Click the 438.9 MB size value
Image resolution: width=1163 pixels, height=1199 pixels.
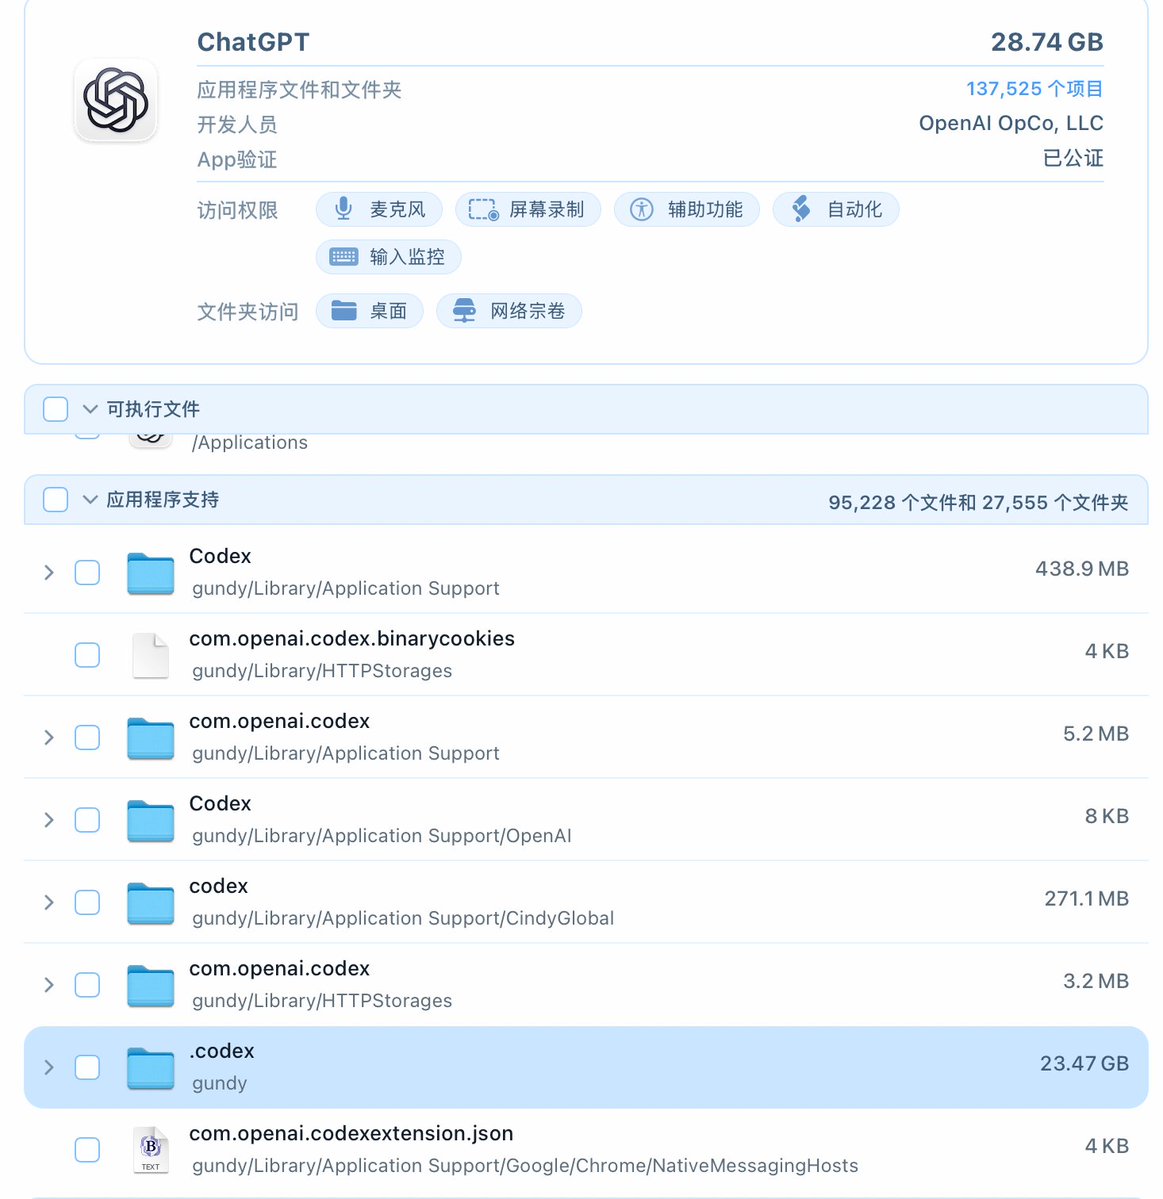(x=1082, y=569)
